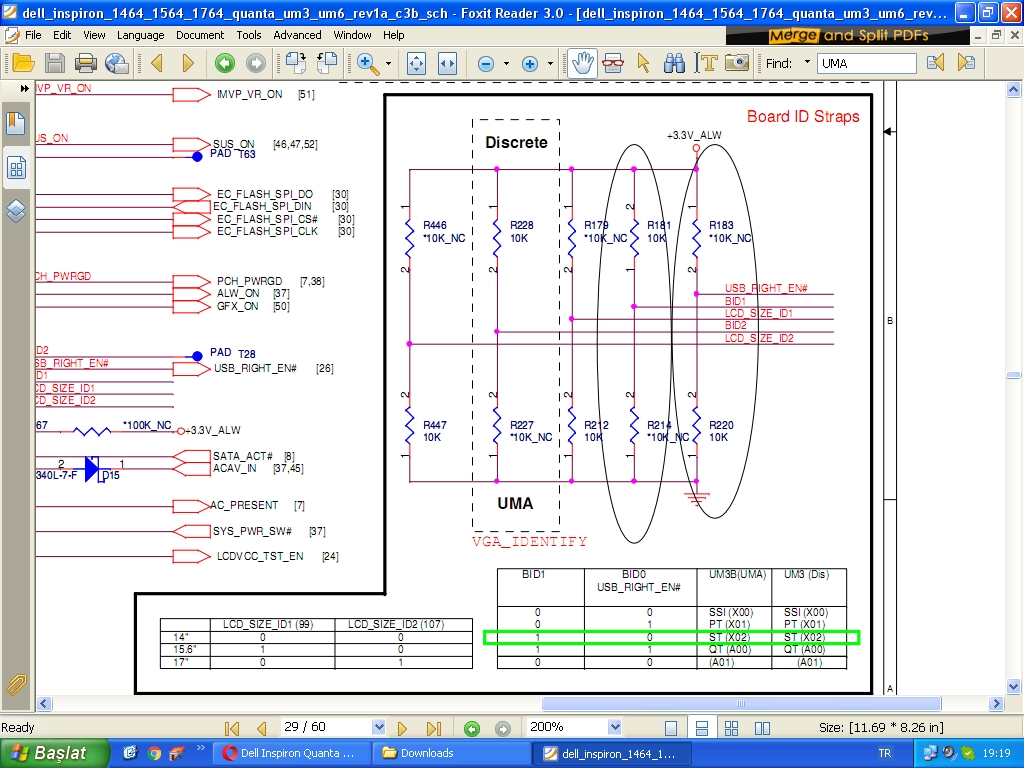Find previous match icon

[935, 63]
